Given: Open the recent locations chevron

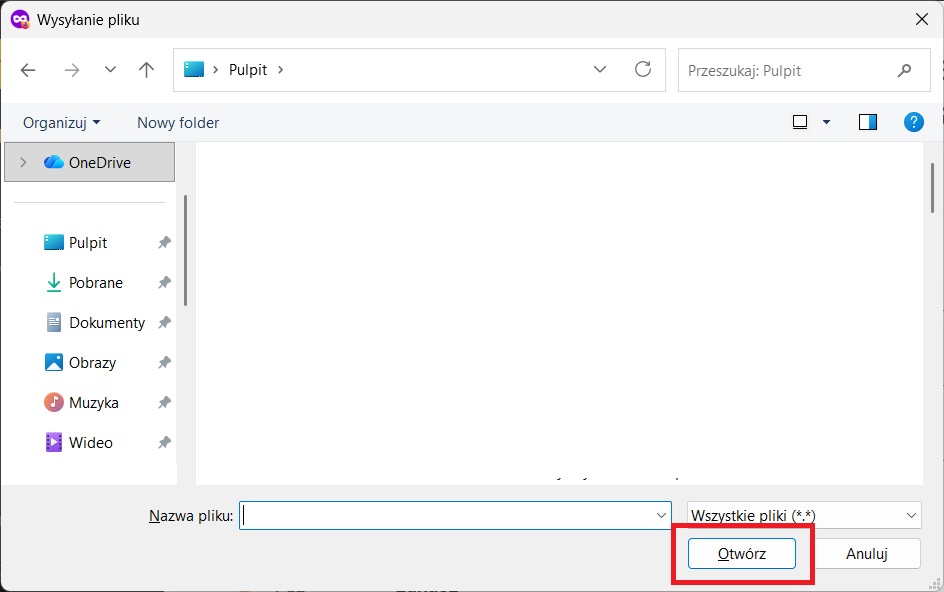Looking at the screenshot, I should coord(110,70).
